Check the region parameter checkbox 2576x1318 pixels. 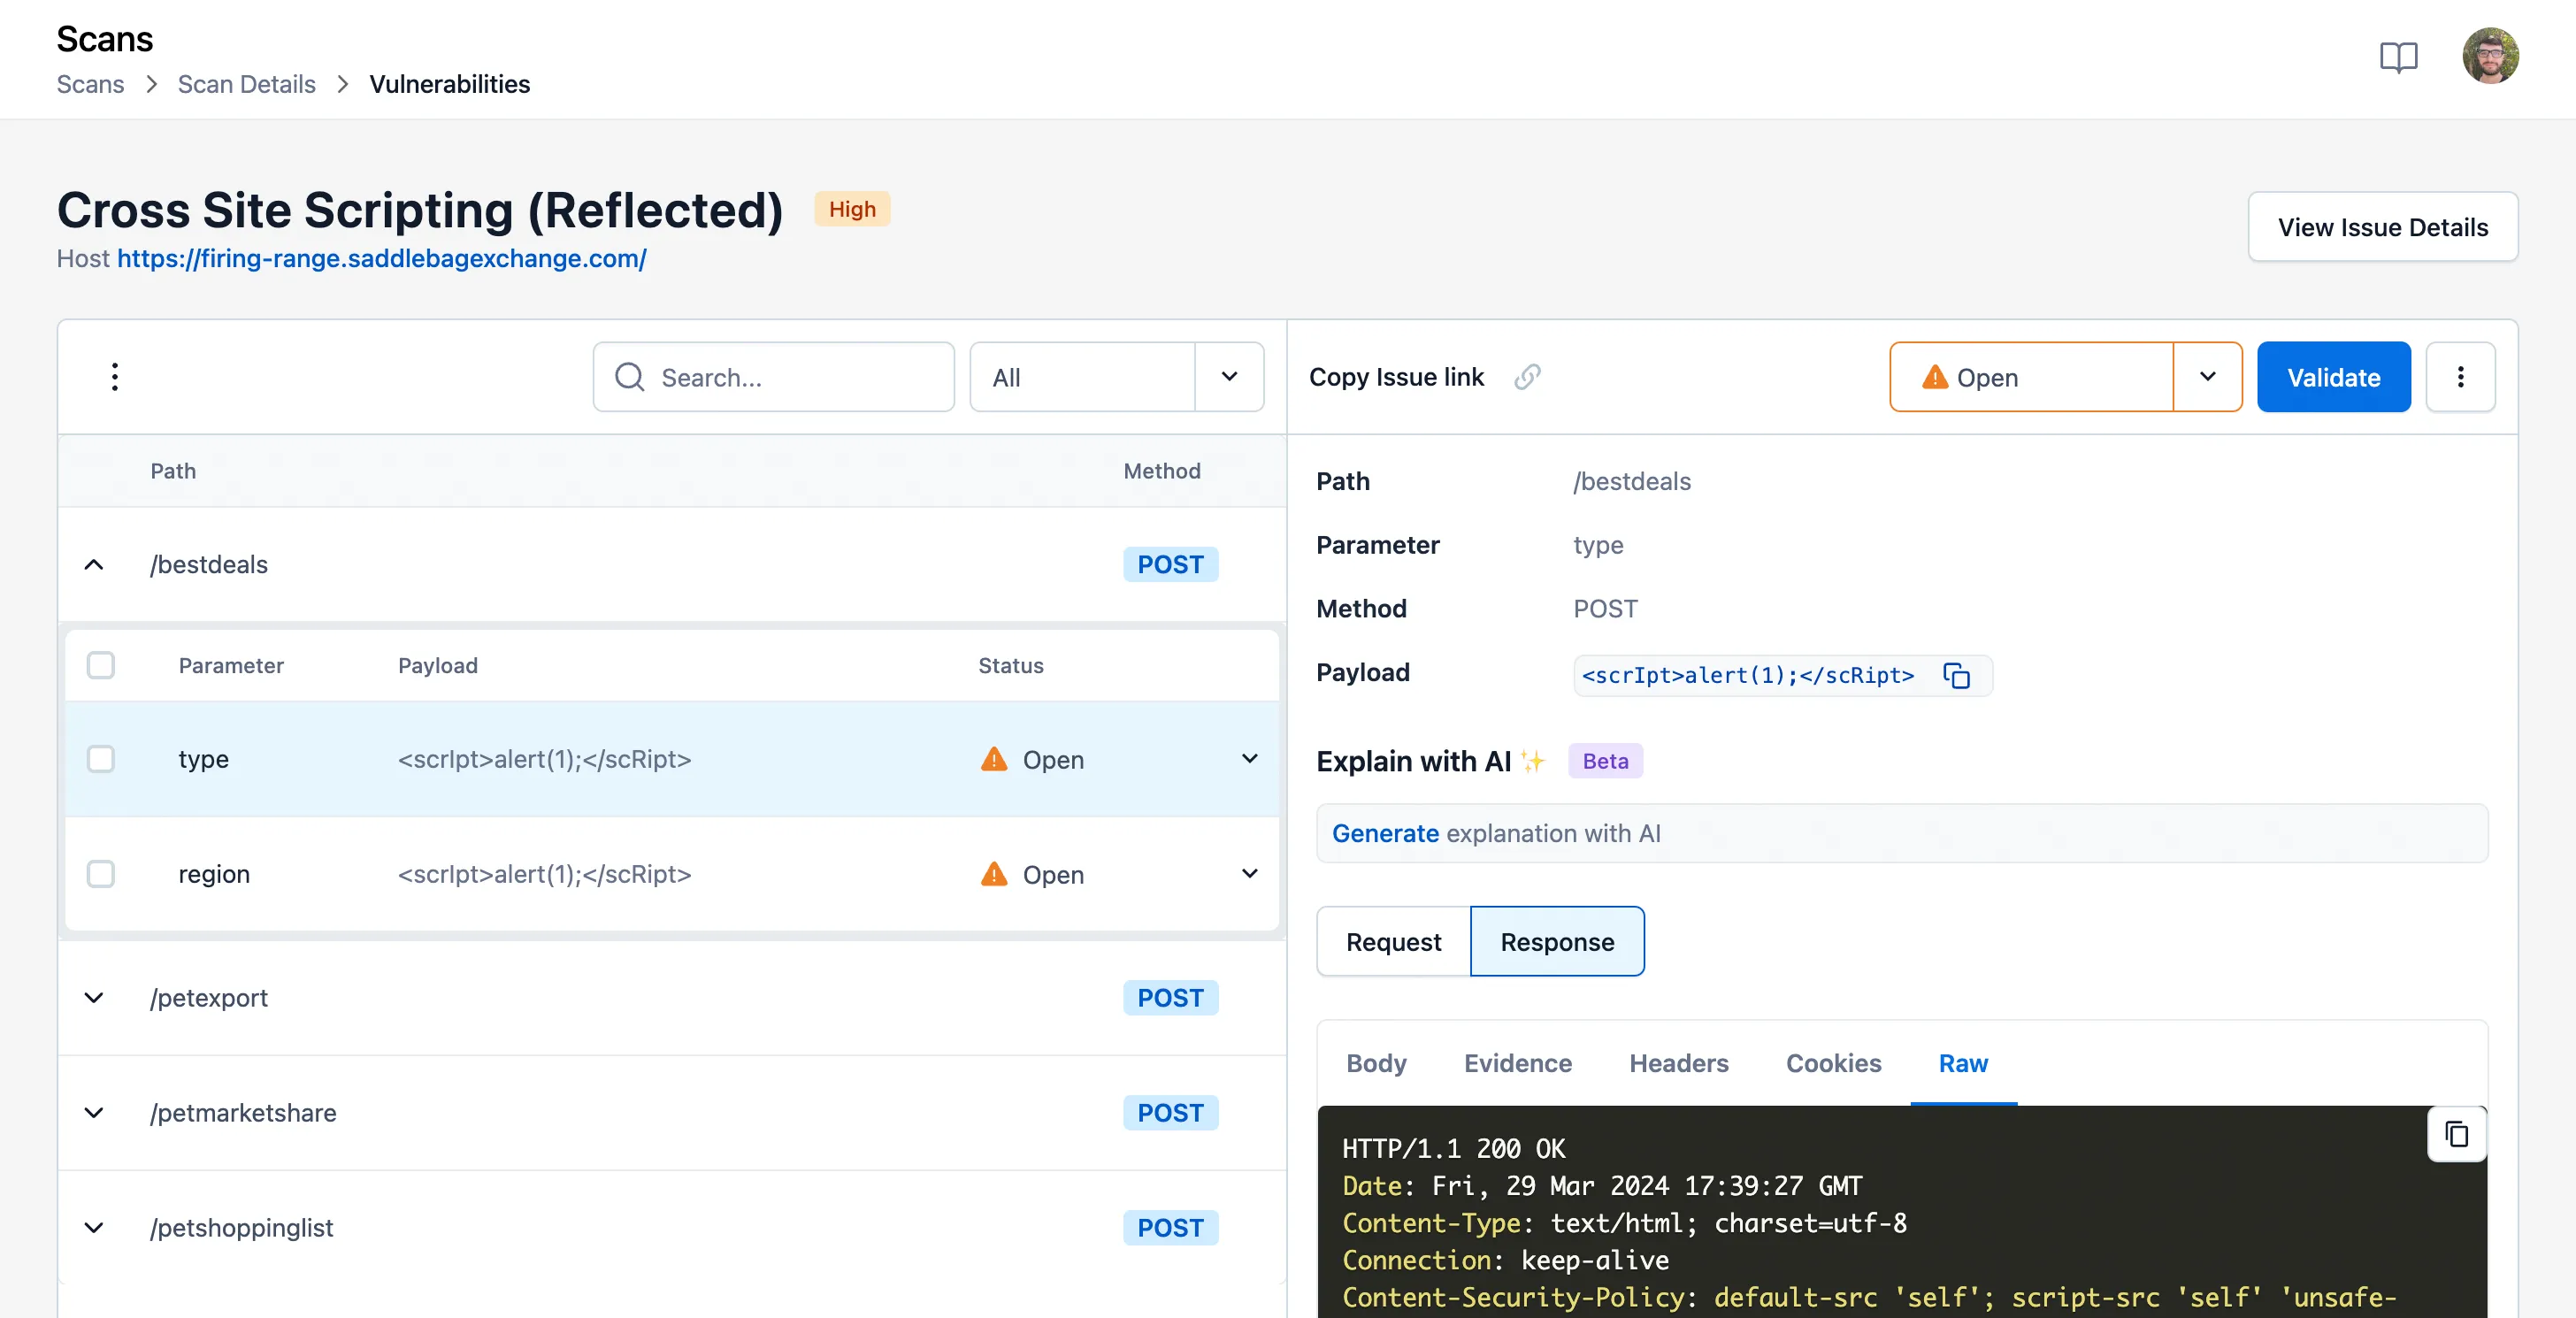[x=101, y=874]
